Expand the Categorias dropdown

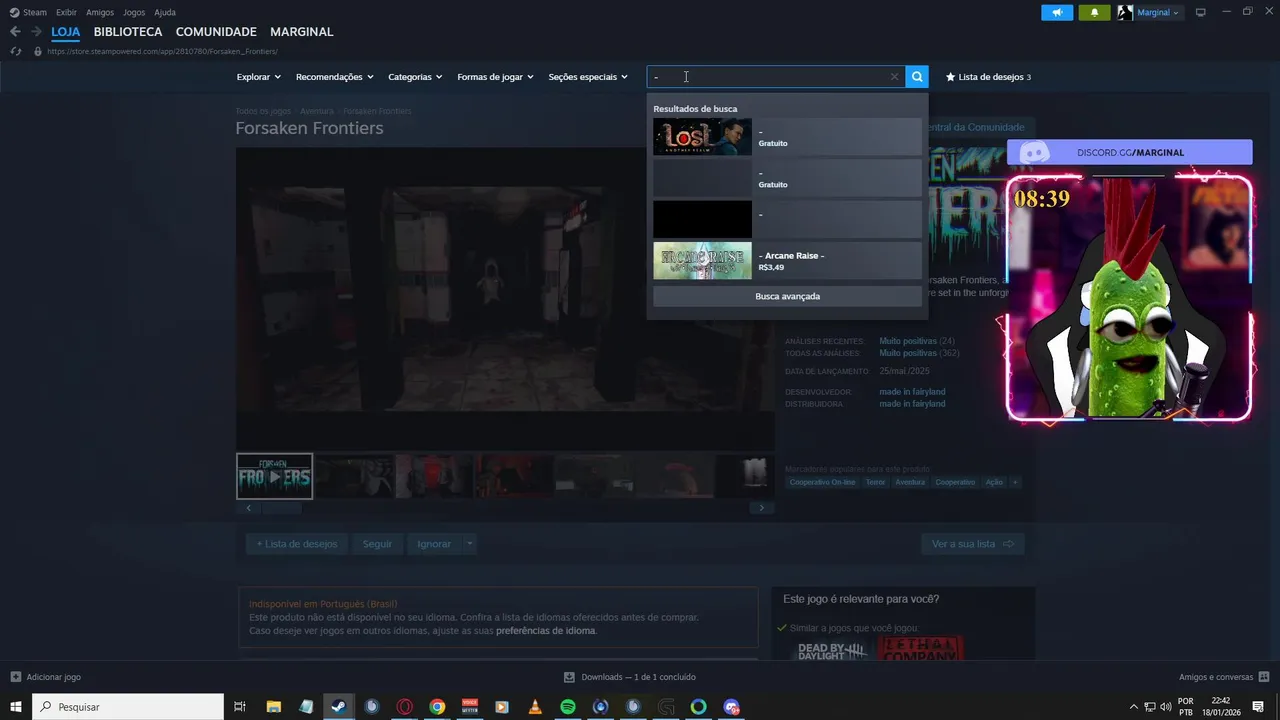click(x=414, y=77)
